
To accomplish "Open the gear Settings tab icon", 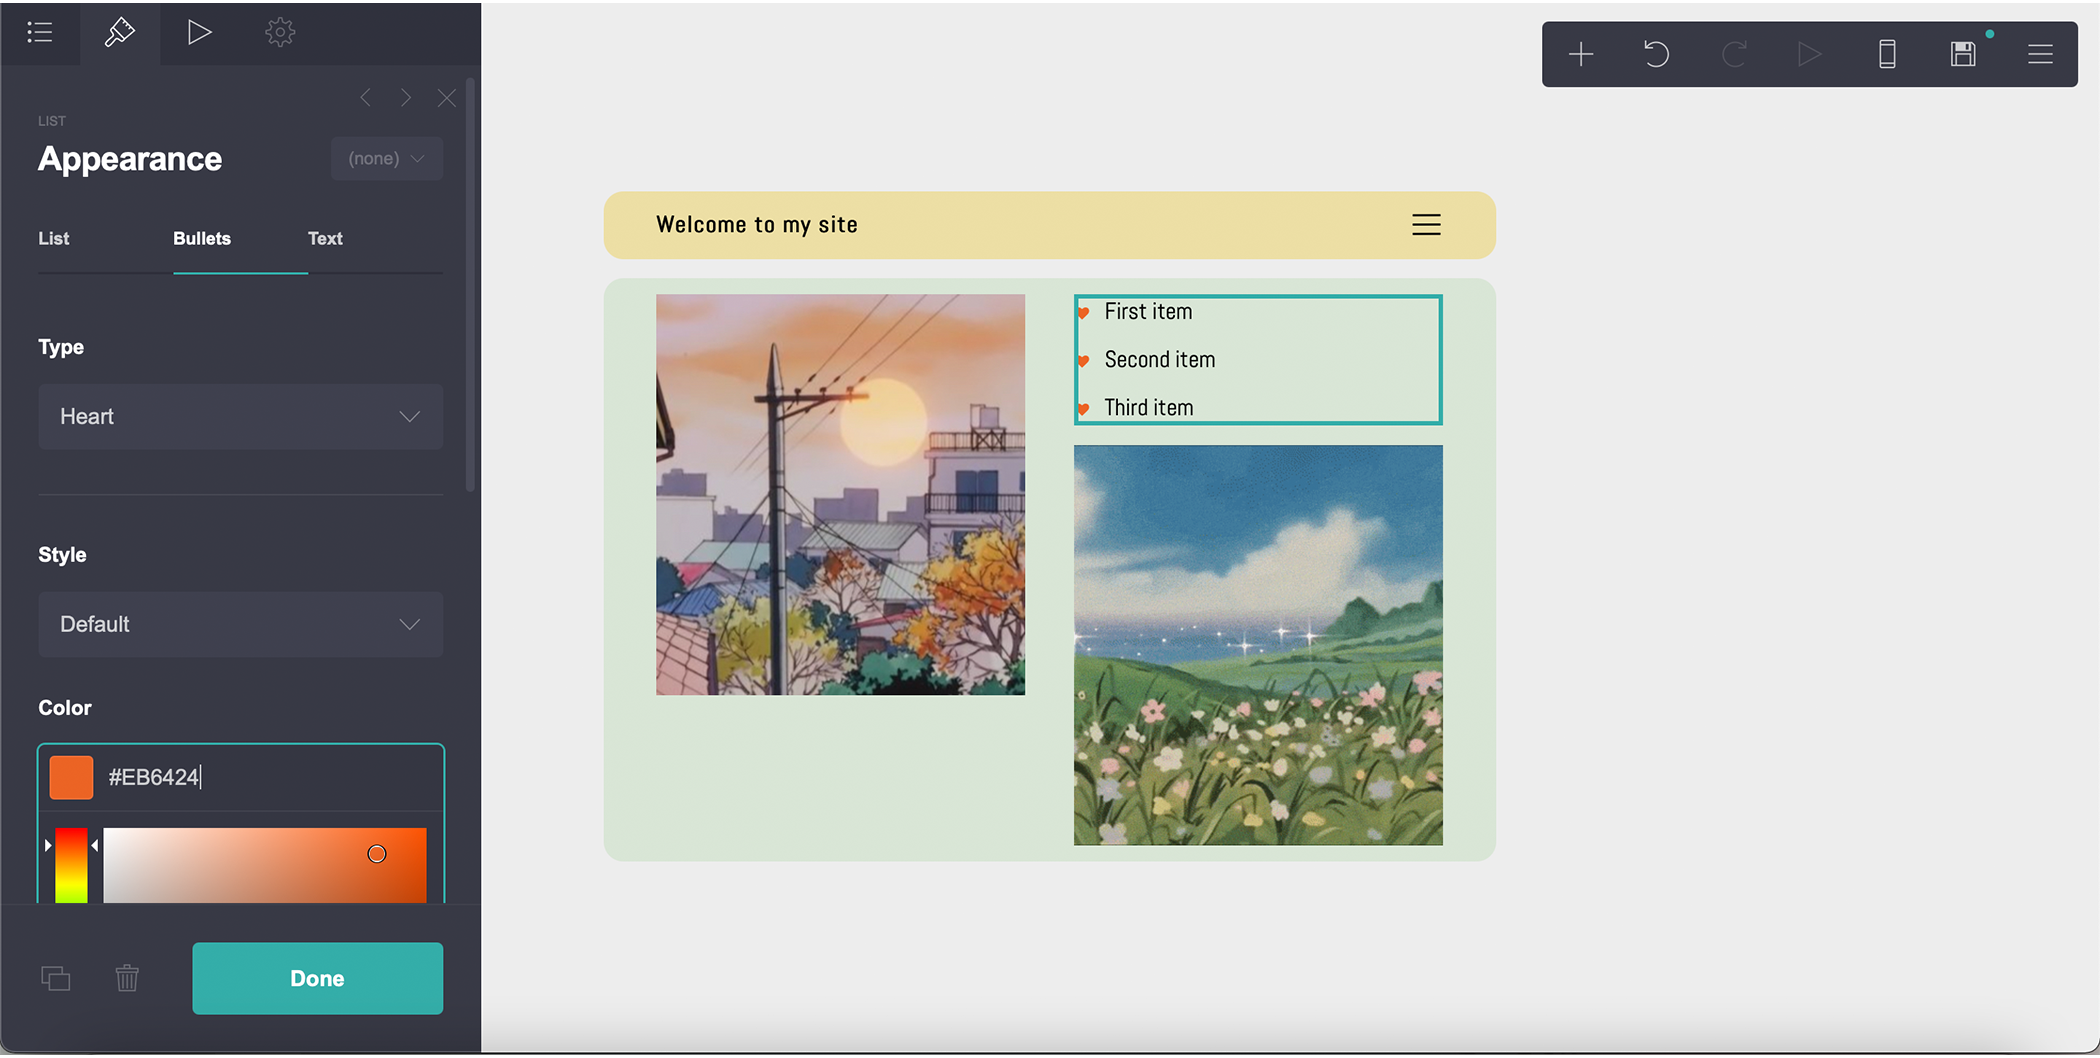I will [x=280, y=32].
